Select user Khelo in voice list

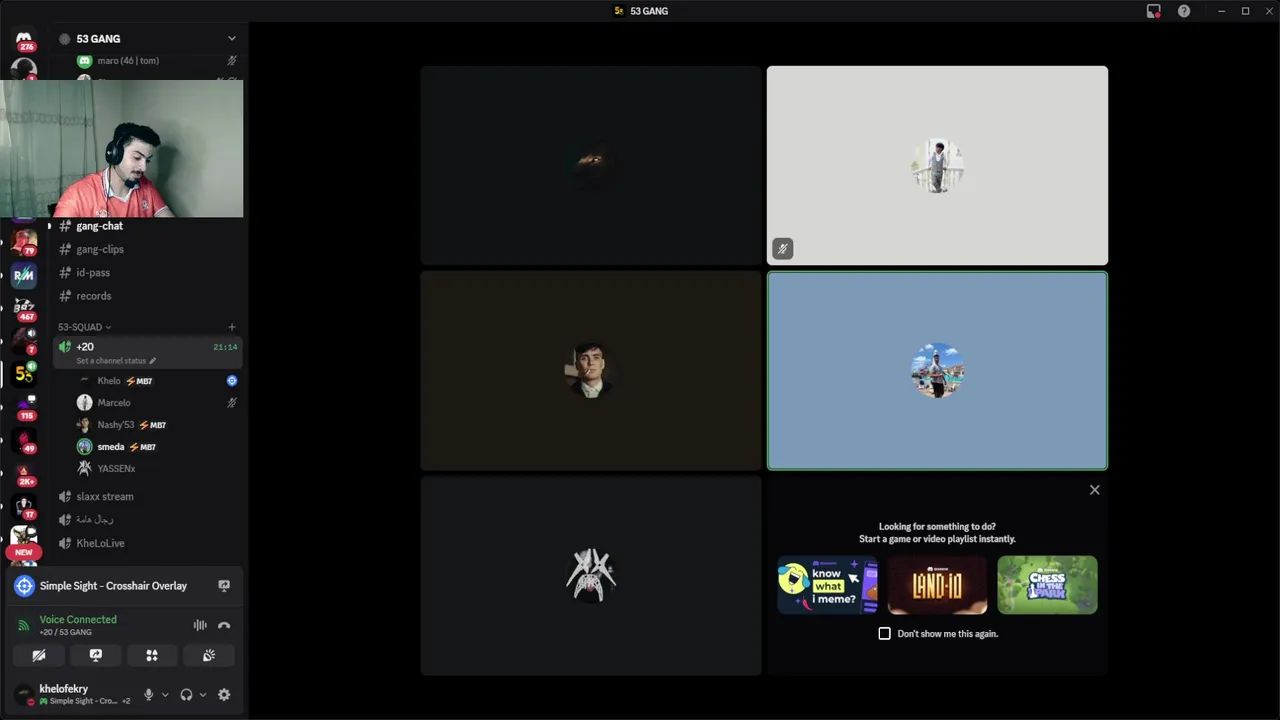click(x=157, y=381)
